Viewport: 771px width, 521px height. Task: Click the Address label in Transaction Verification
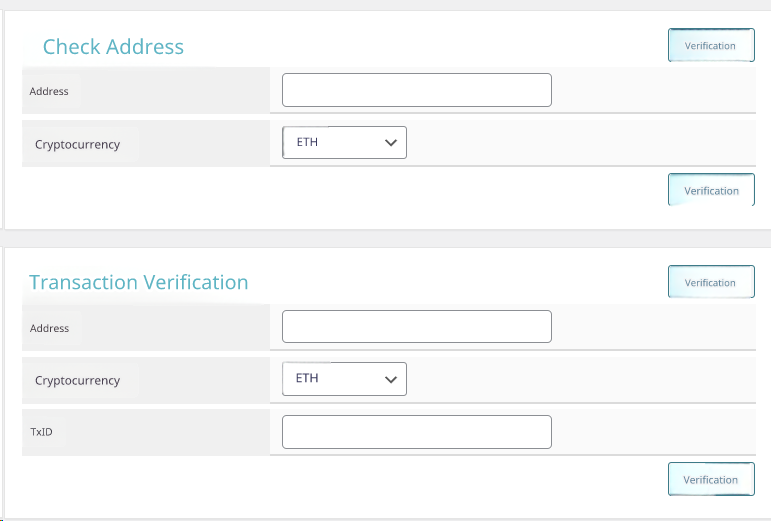coord(49,328)
